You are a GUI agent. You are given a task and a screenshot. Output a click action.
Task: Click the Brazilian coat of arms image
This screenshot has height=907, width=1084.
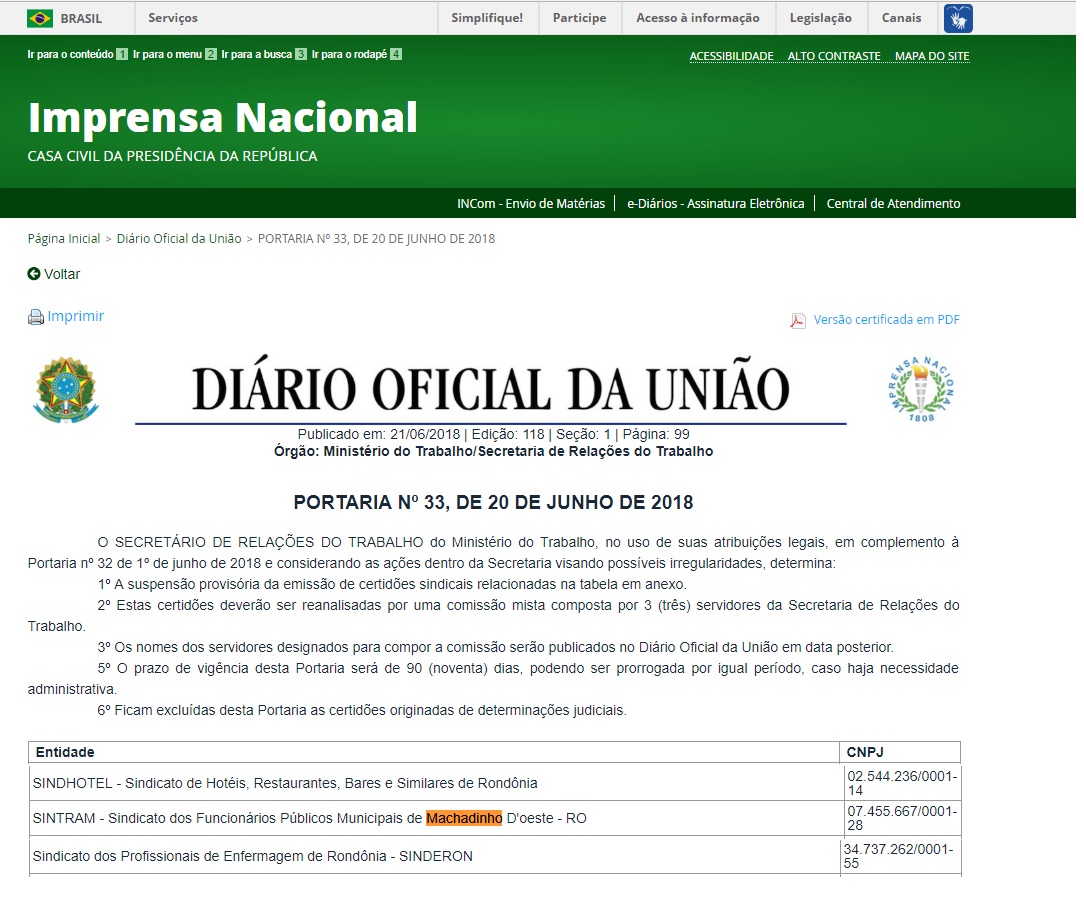point(65,389)
